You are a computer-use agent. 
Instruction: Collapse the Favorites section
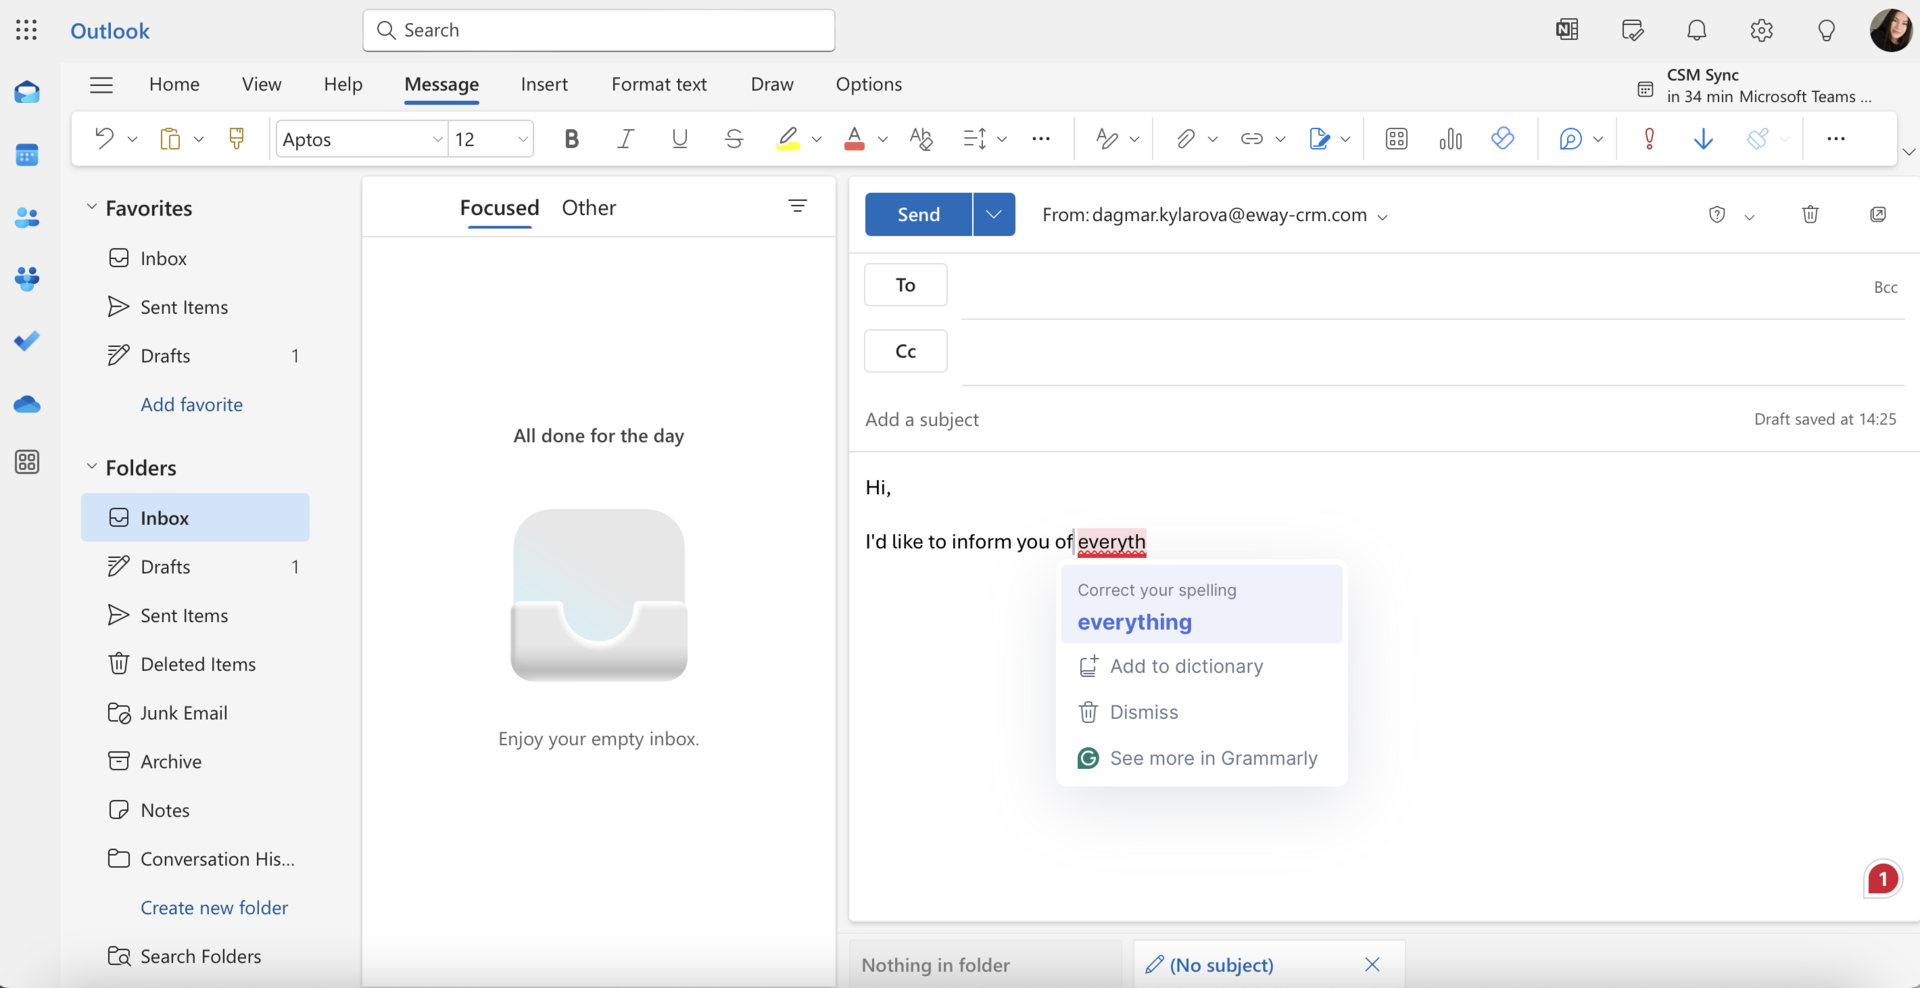coord(91,207)
